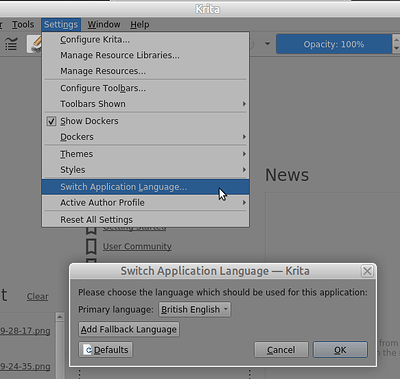Collapse the open Settings menu
The height and width of the screenshot is (379, 400).
61,25
